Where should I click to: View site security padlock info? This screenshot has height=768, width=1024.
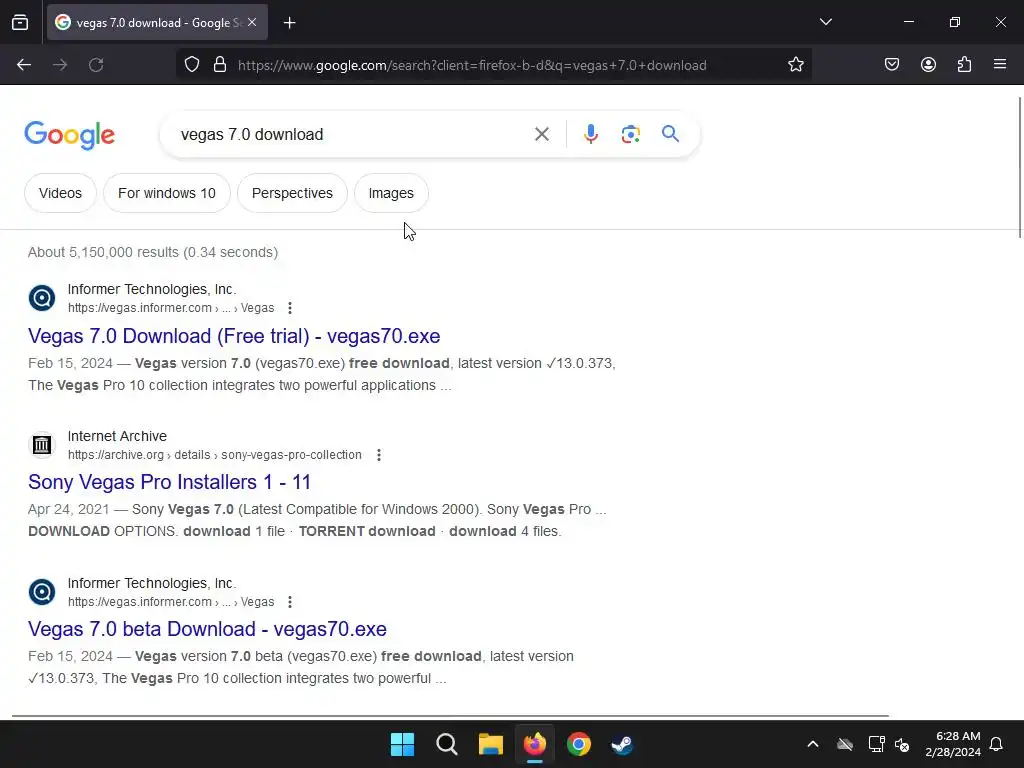[x=220, y=65]
